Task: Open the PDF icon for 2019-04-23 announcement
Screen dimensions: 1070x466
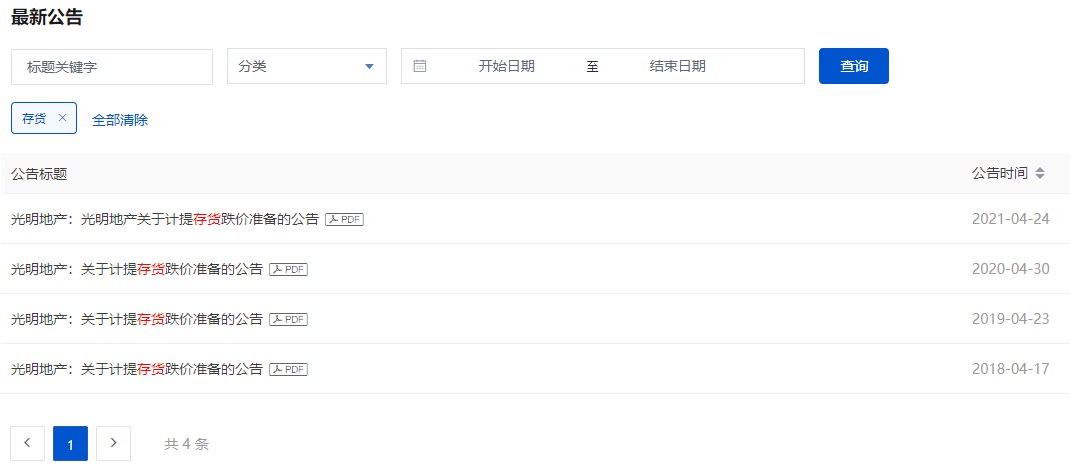Action: point(288,319)
